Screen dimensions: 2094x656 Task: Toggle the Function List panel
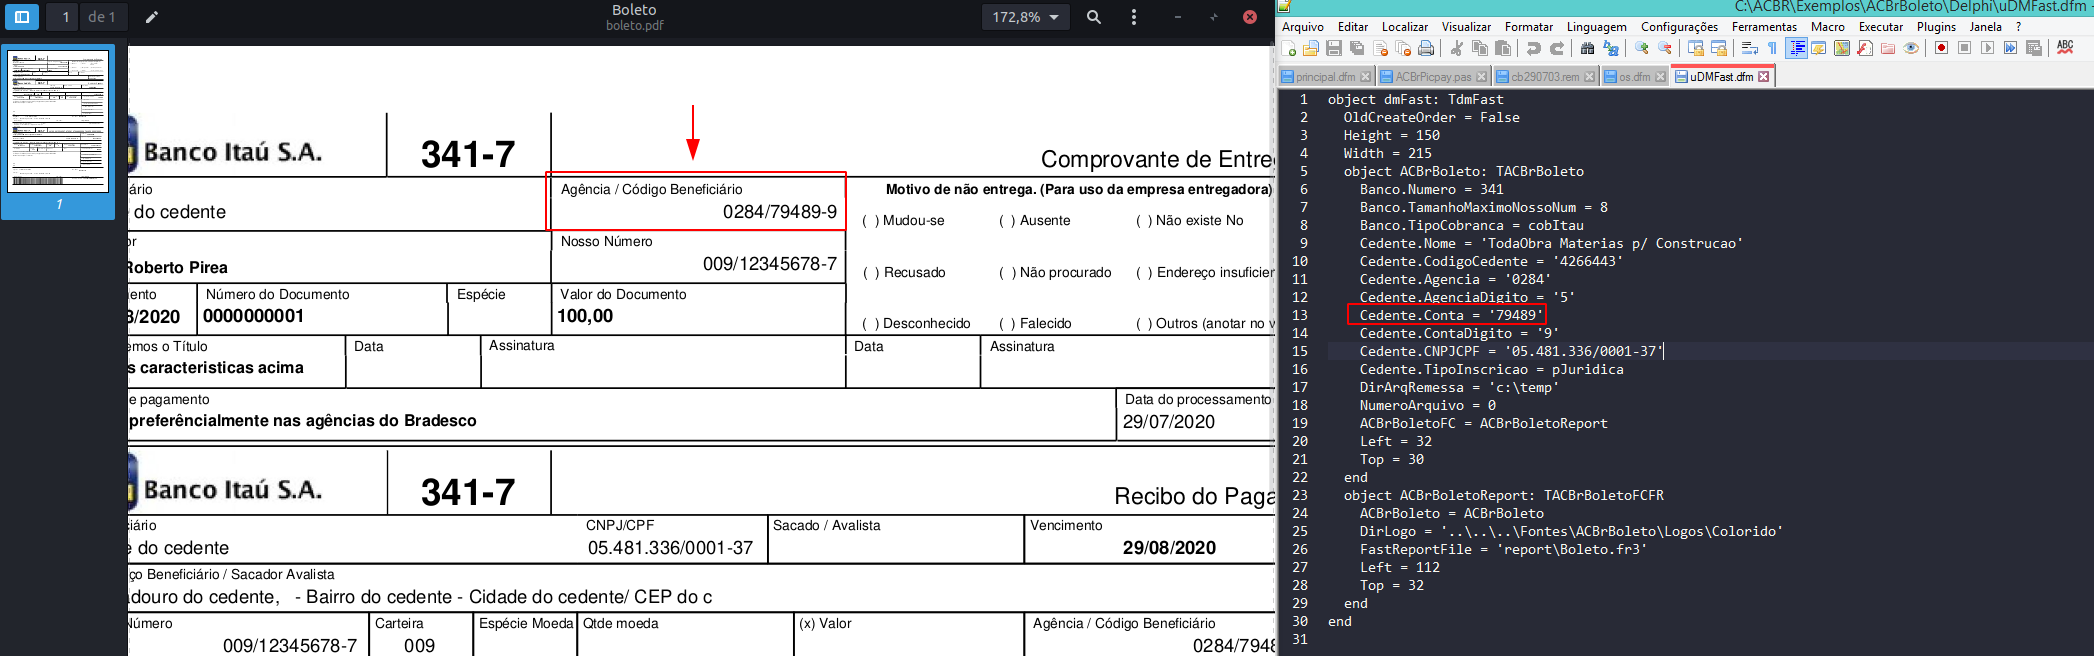tap(1865, 48)
